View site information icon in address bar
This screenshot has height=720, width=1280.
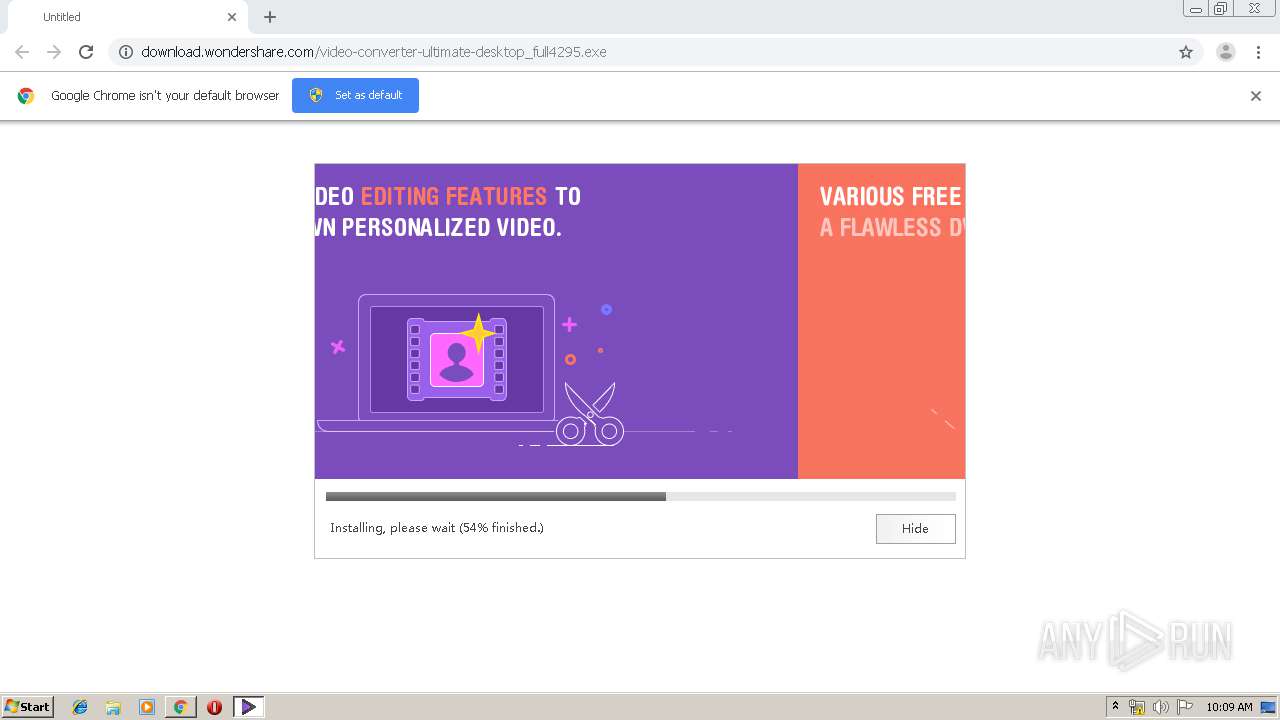(x=126, y=52)
